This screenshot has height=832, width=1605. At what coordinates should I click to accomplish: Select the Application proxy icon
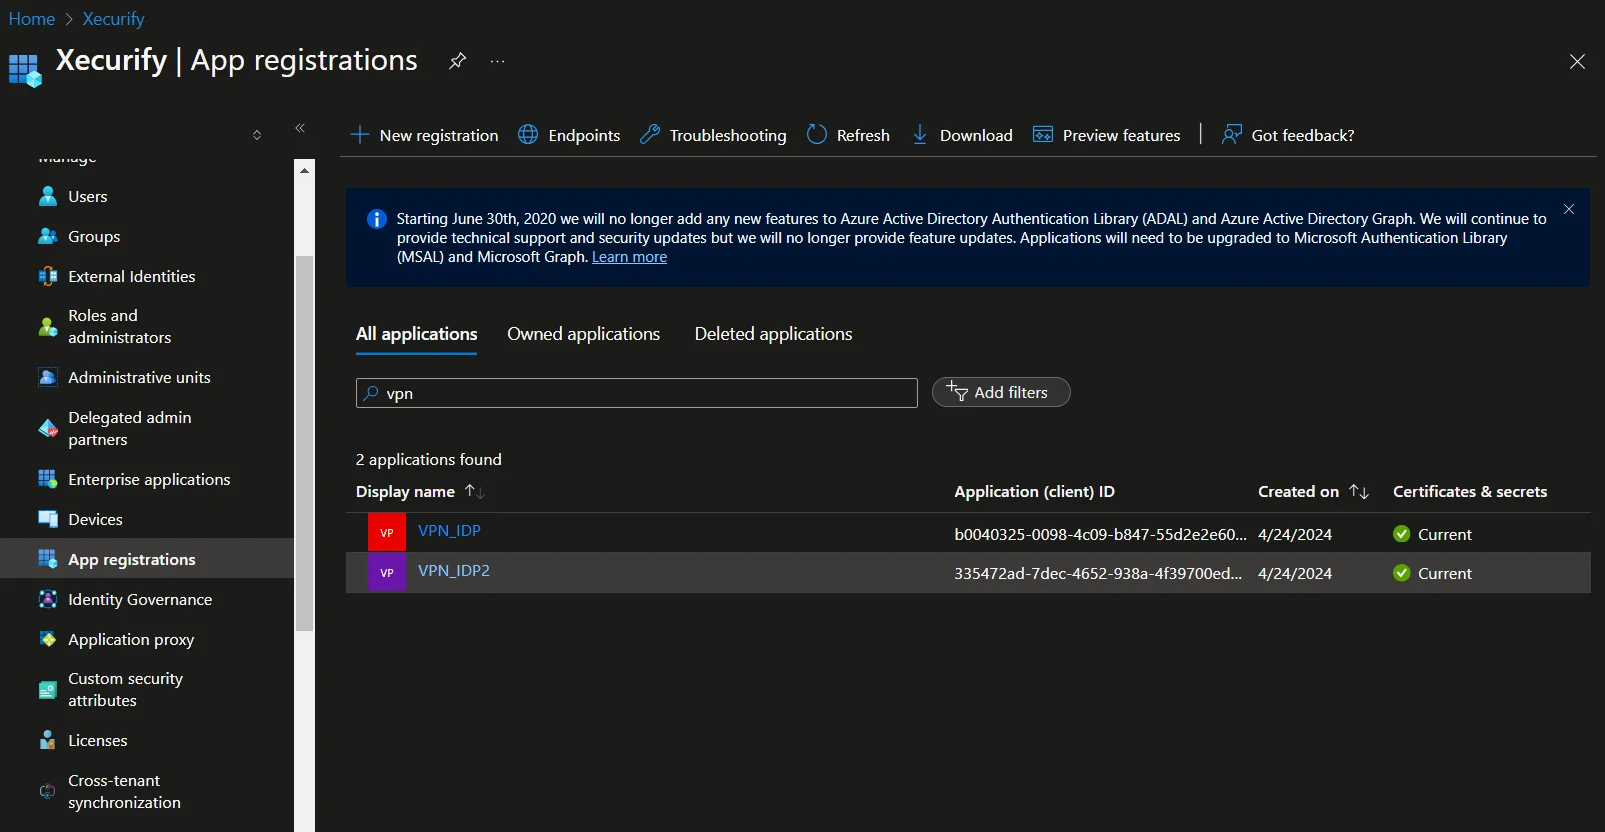[x=47, y=639]
